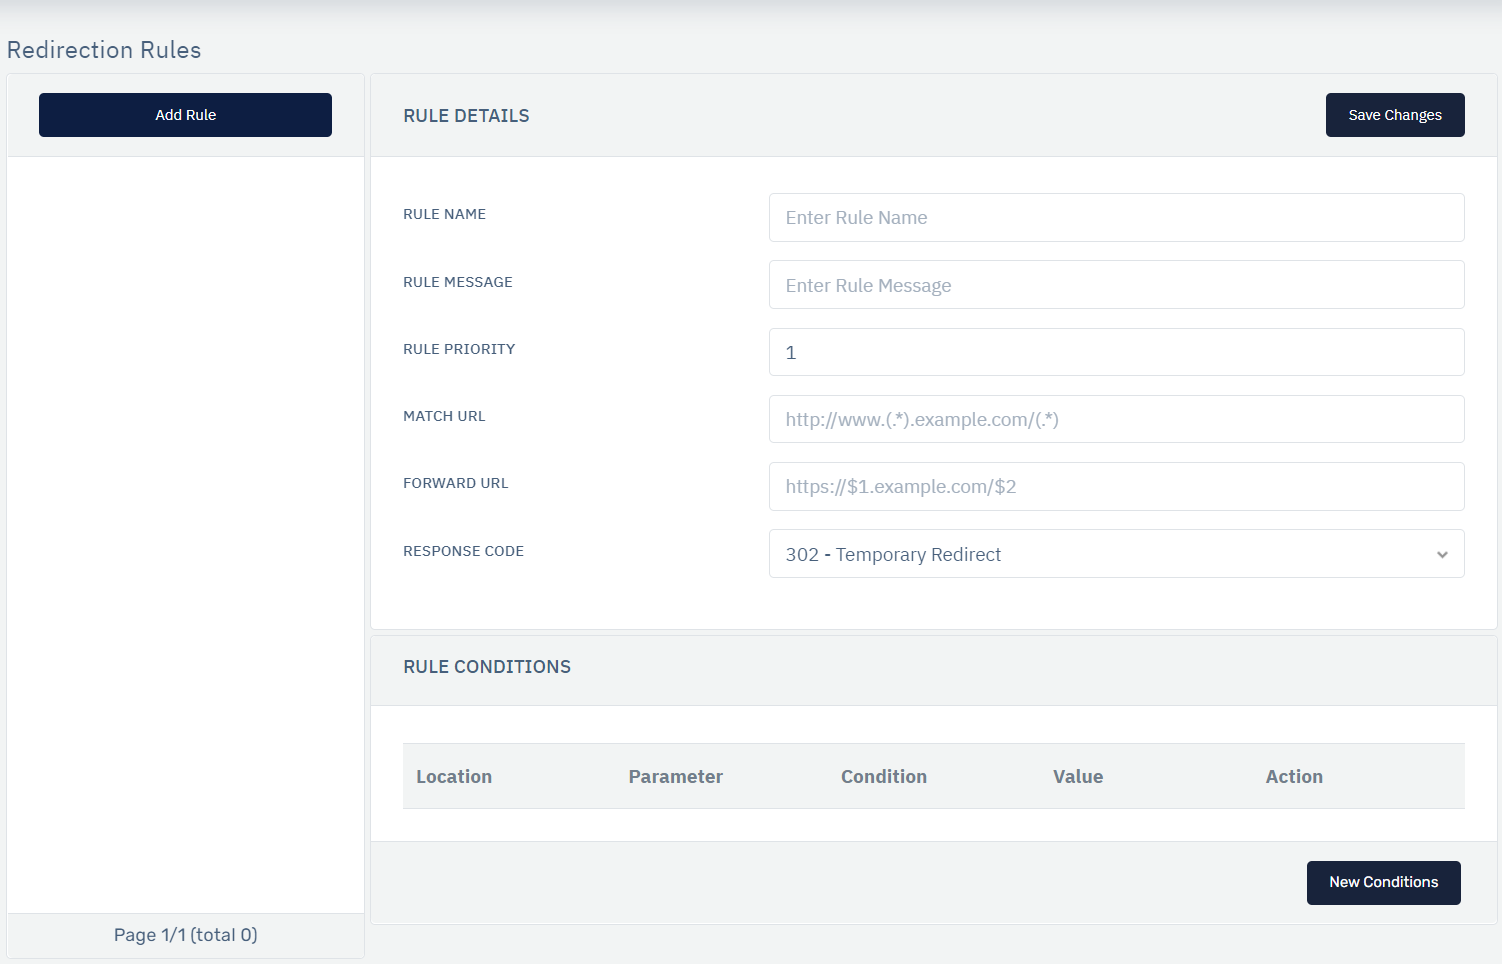The image size is (1502, 964).
Task: Select the Rule Priority input field
Action: (x=1116, y=352)
